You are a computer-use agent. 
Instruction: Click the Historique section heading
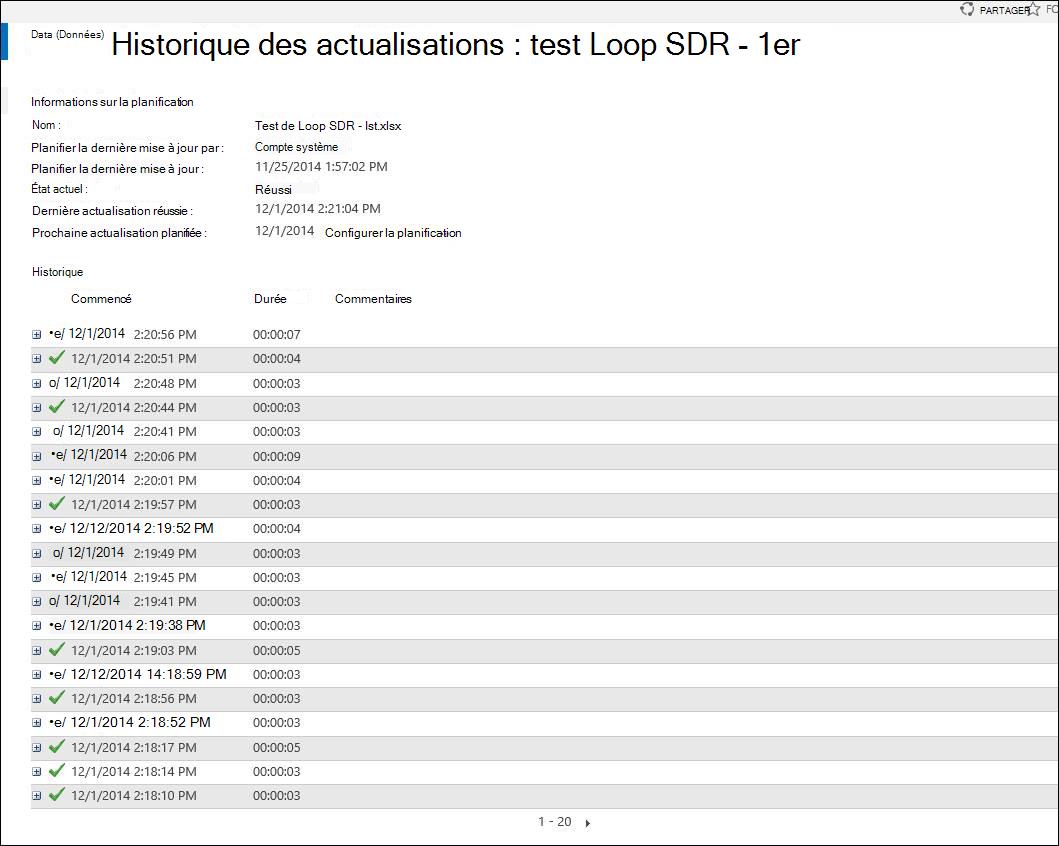[x=57, y=271]
